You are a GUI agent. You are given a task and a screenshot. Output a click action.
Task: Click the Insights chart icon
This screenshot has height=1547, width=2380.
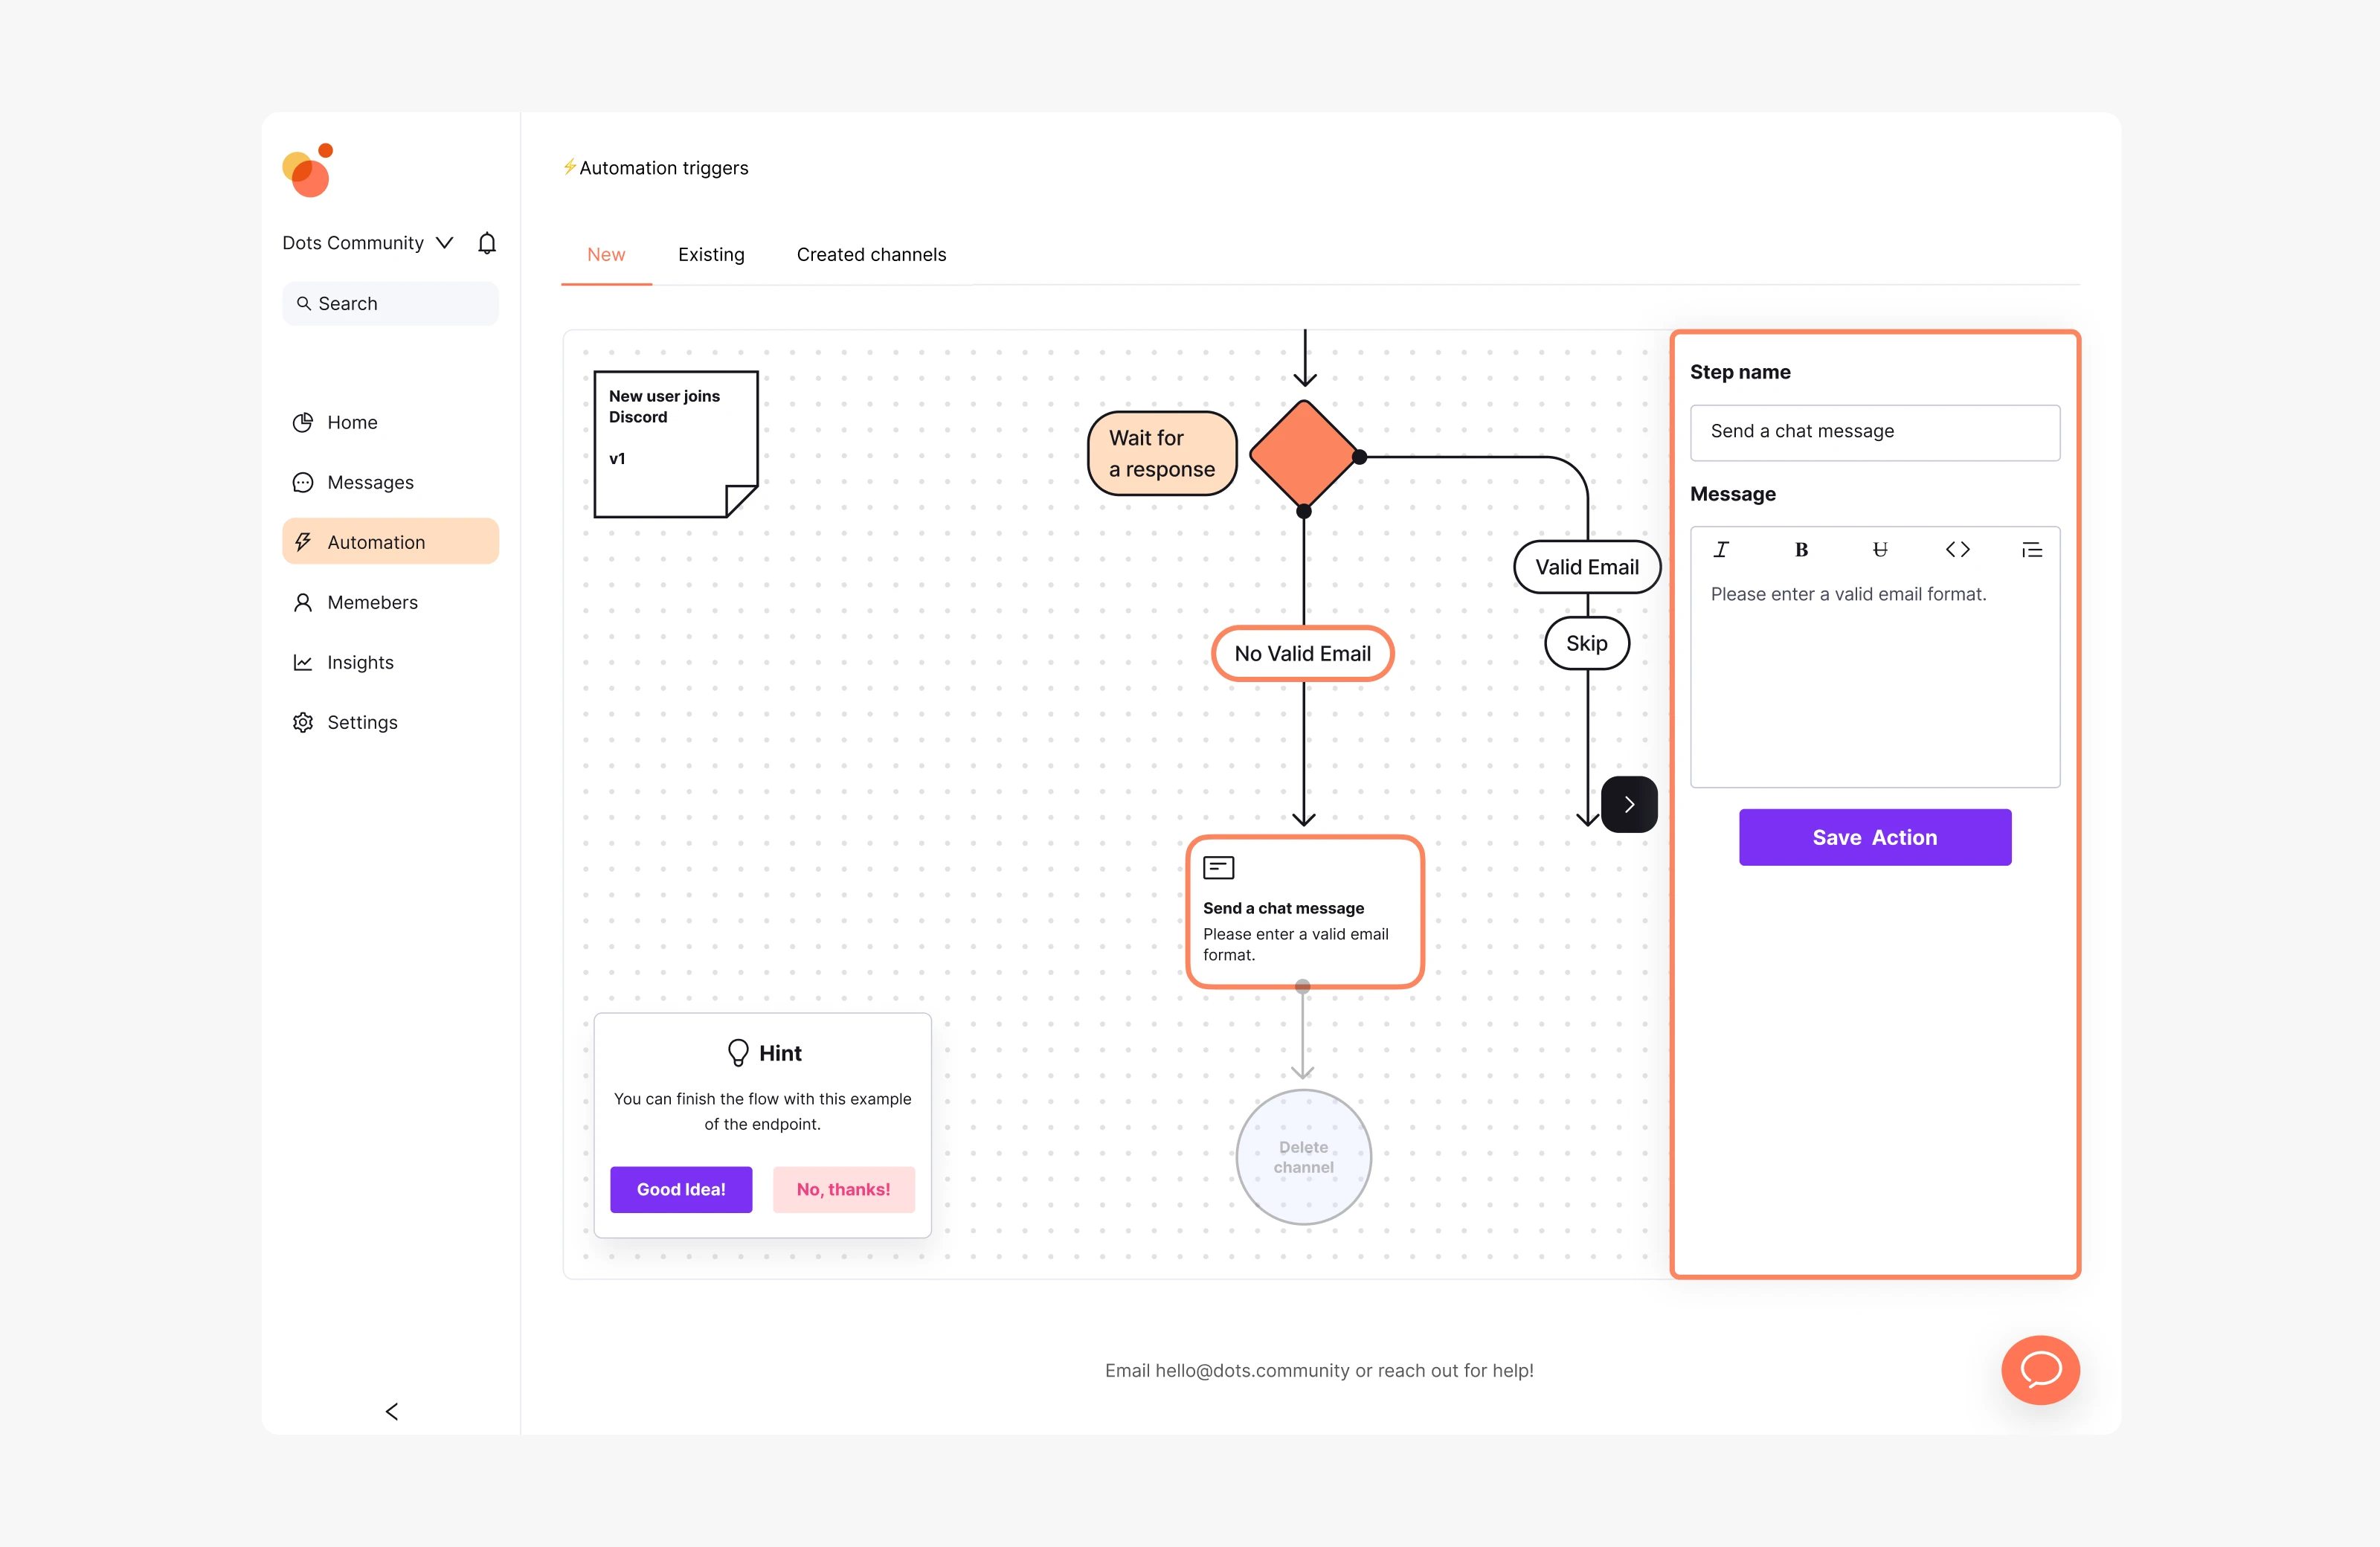coord(303,662)
